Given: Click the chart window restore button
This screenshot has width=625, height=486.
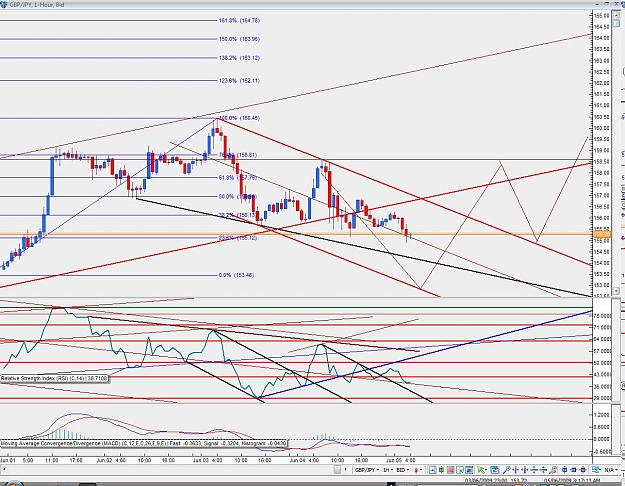Looking at the screenshot, I should (x=607, y=4).
